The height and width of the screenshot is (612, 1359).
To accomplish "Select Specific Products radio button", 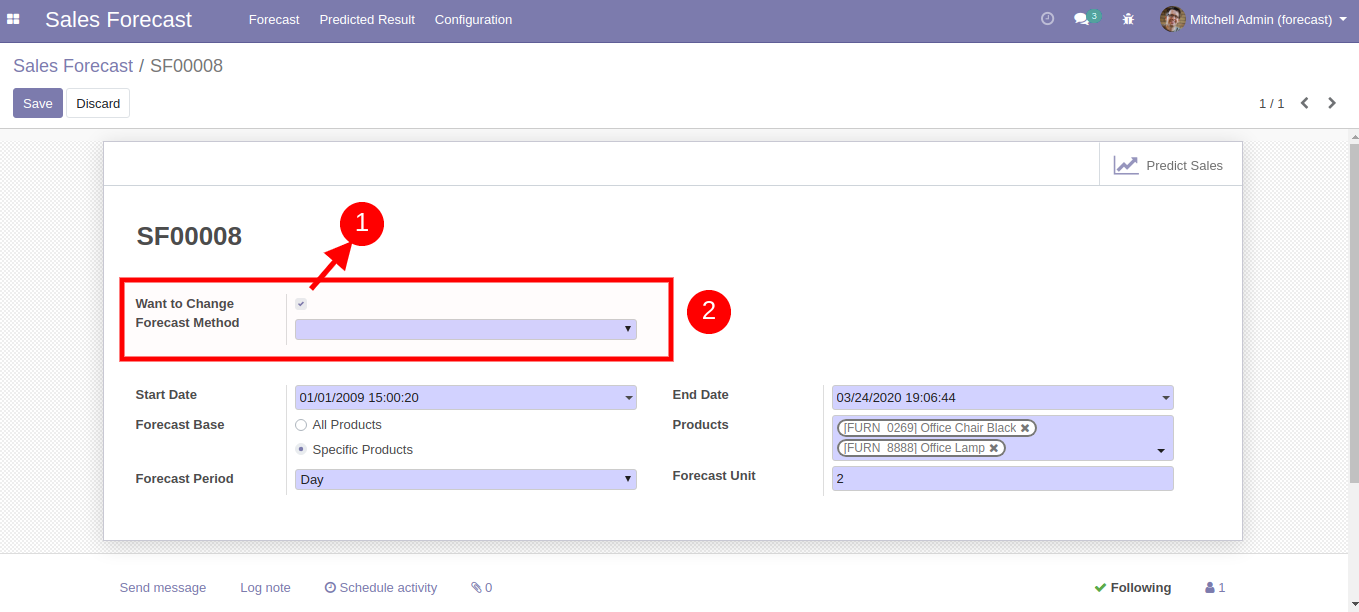I will click(301, 450).
